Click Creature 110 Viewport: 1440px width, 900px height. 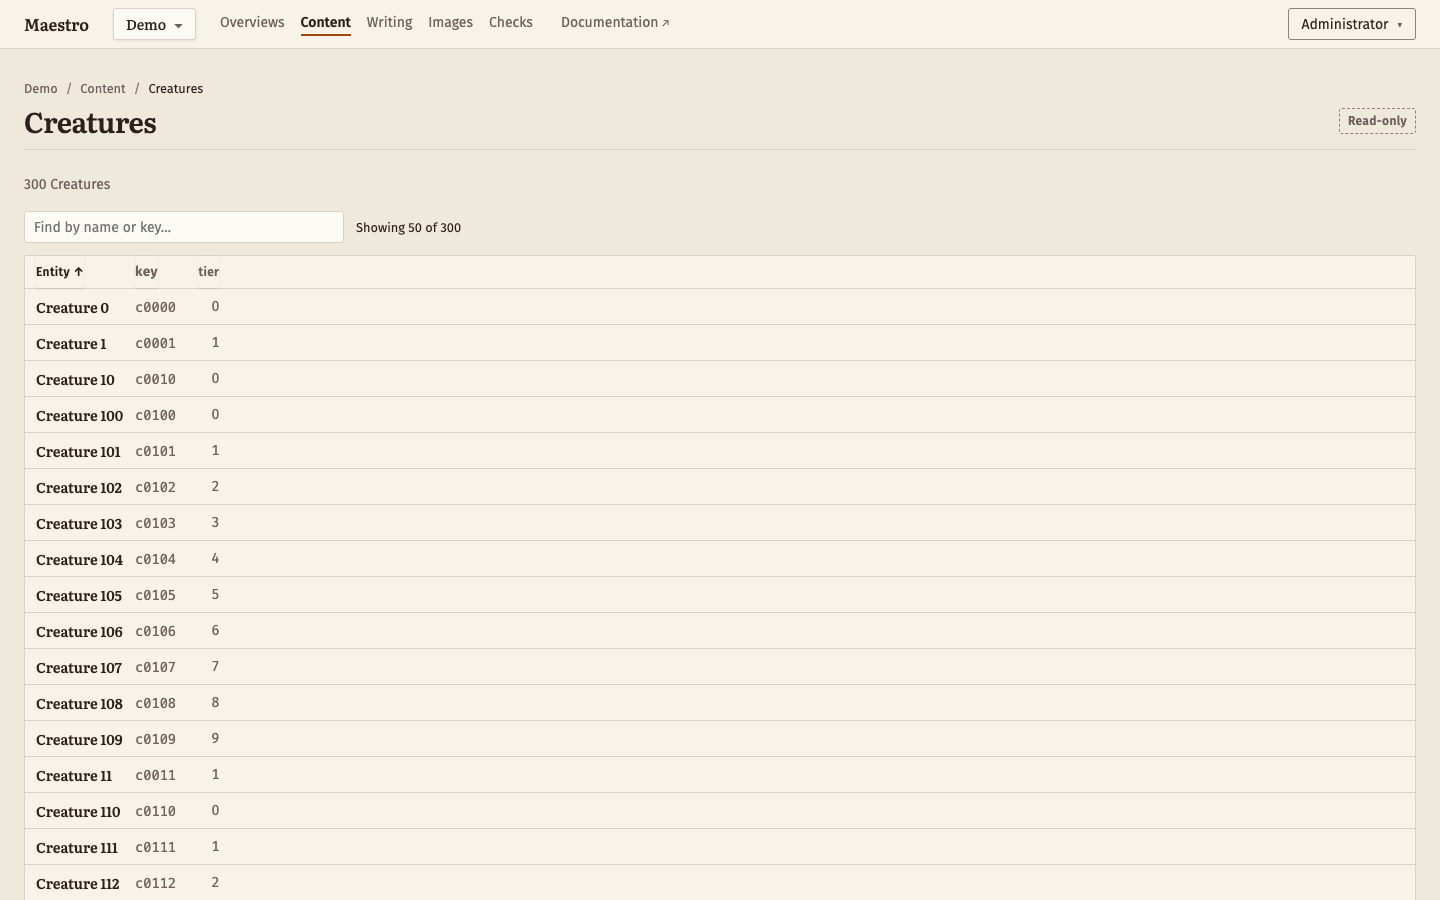[78, 812]
